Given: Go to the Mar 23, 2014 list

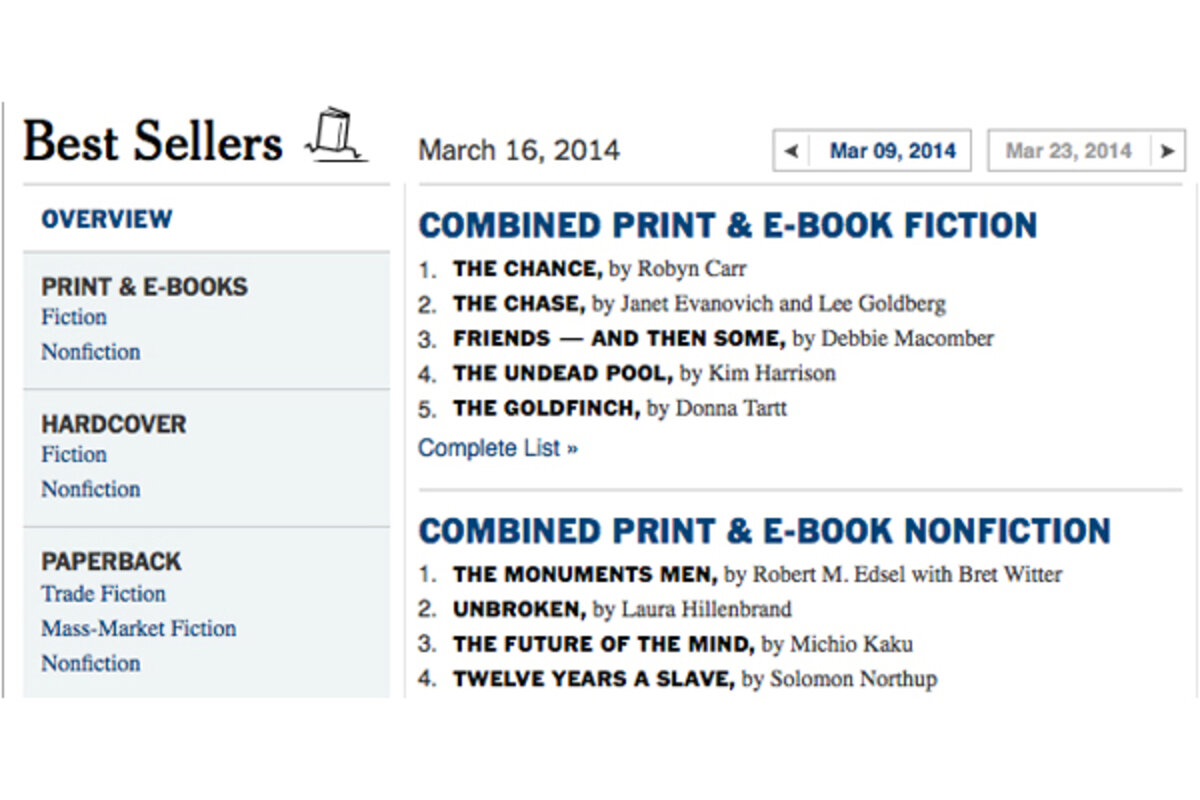Looking at the screenshot, I should tap(1068, 151).
